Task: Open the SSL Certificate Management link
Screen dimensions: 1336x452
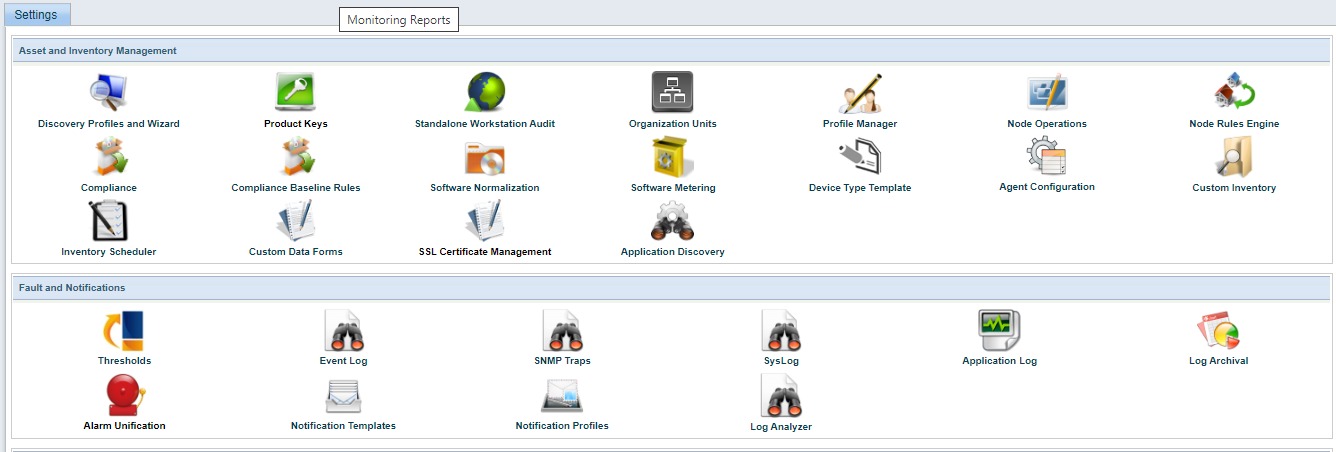Action: [485, 252]
